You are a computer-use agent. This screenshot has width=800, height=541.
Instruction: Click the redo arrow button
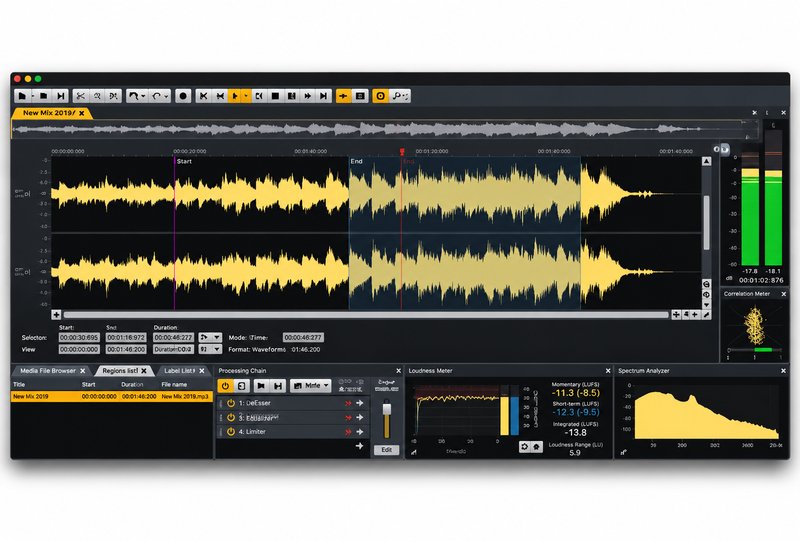[x=157, y=95]
